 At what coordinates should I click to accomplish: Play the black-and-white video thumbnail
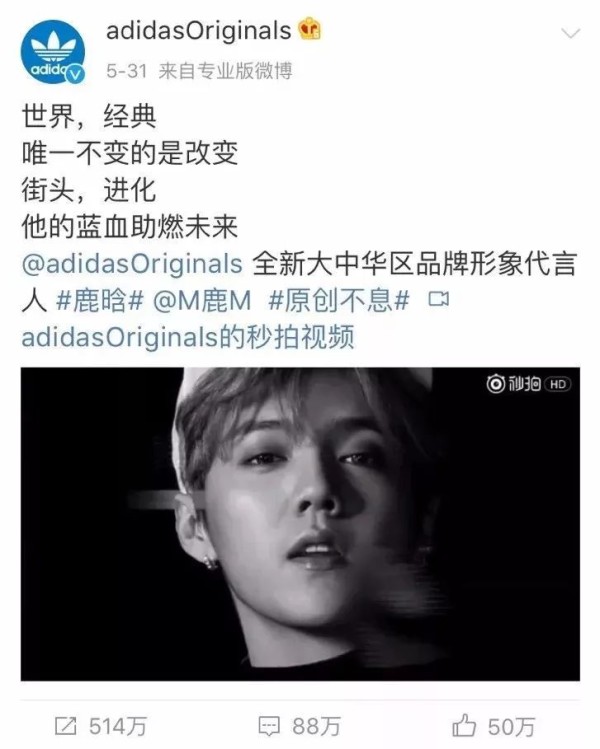coord(300,524)
